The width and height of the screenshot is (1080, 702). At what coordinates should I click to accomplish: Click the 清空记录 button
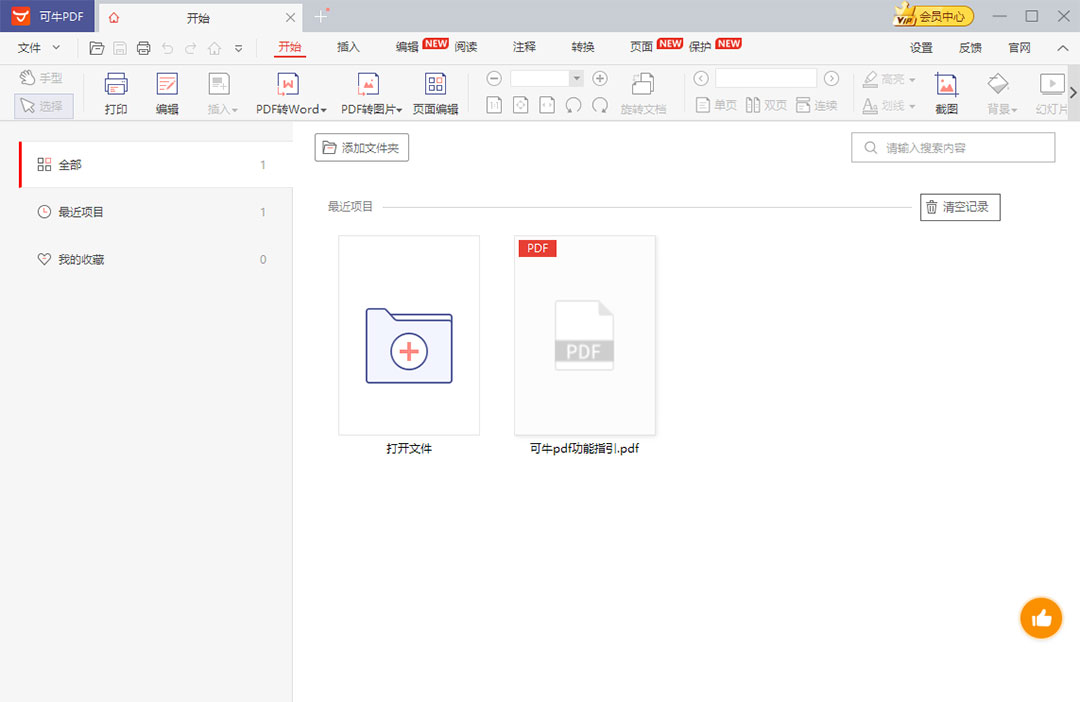point(959,207)
